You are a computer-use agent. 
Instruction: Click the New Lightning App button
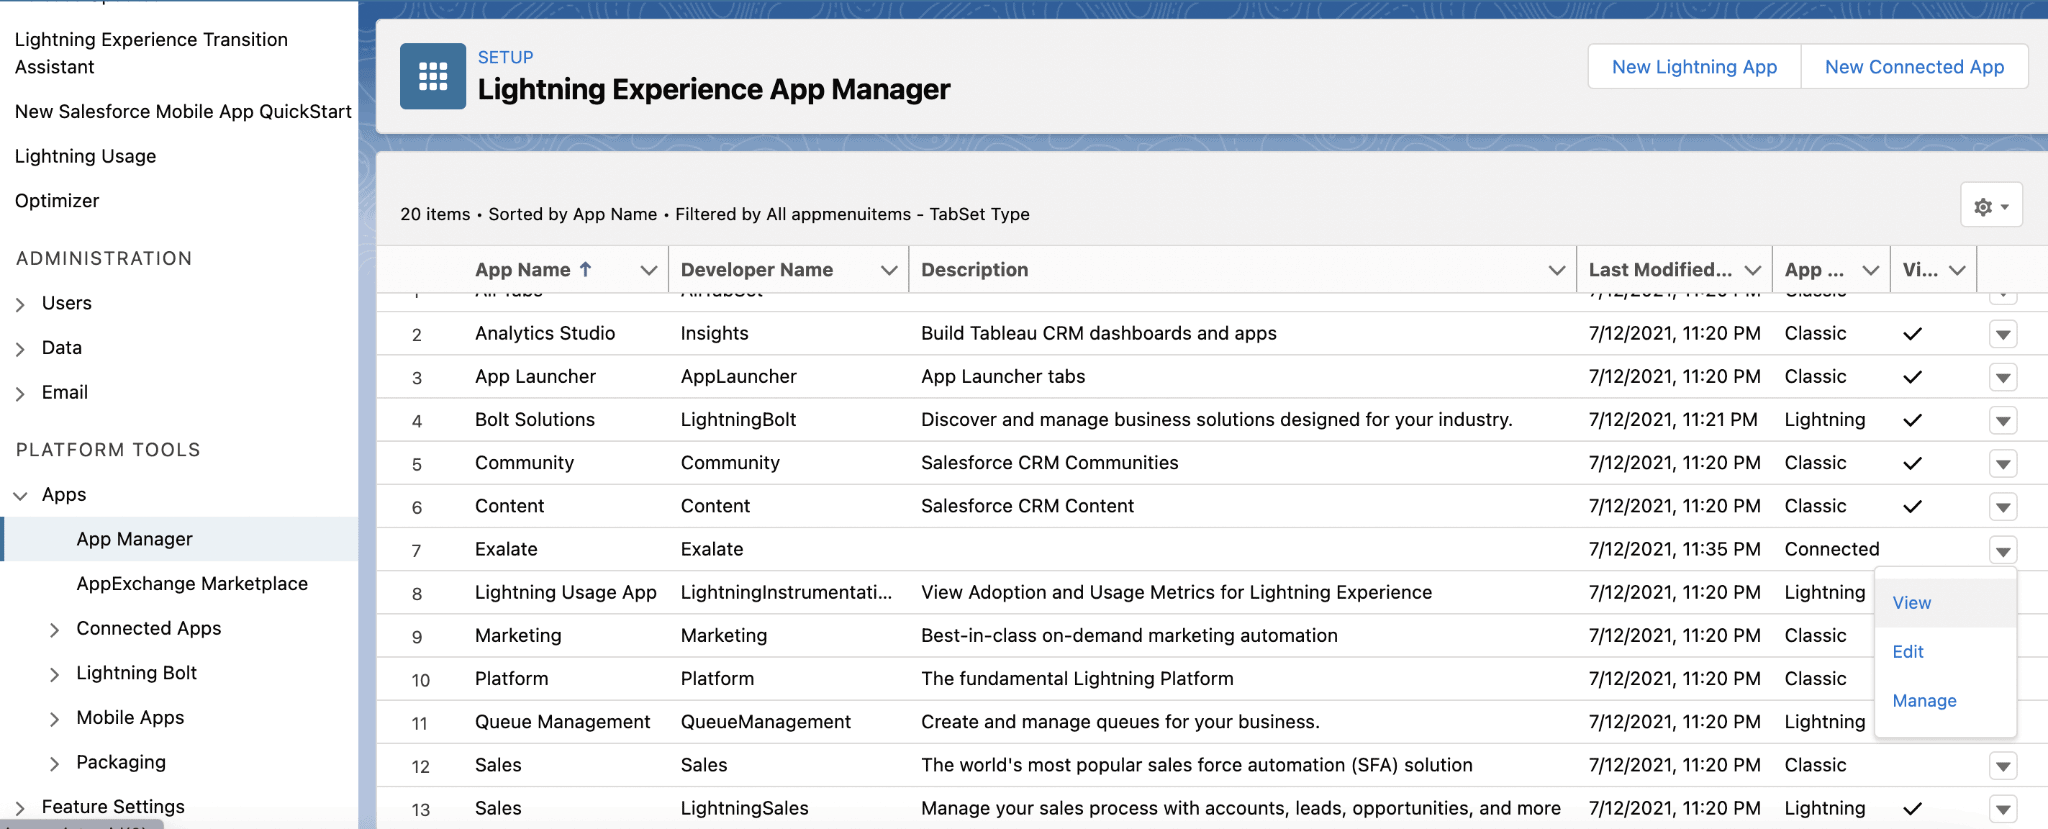coord(1694,66)
